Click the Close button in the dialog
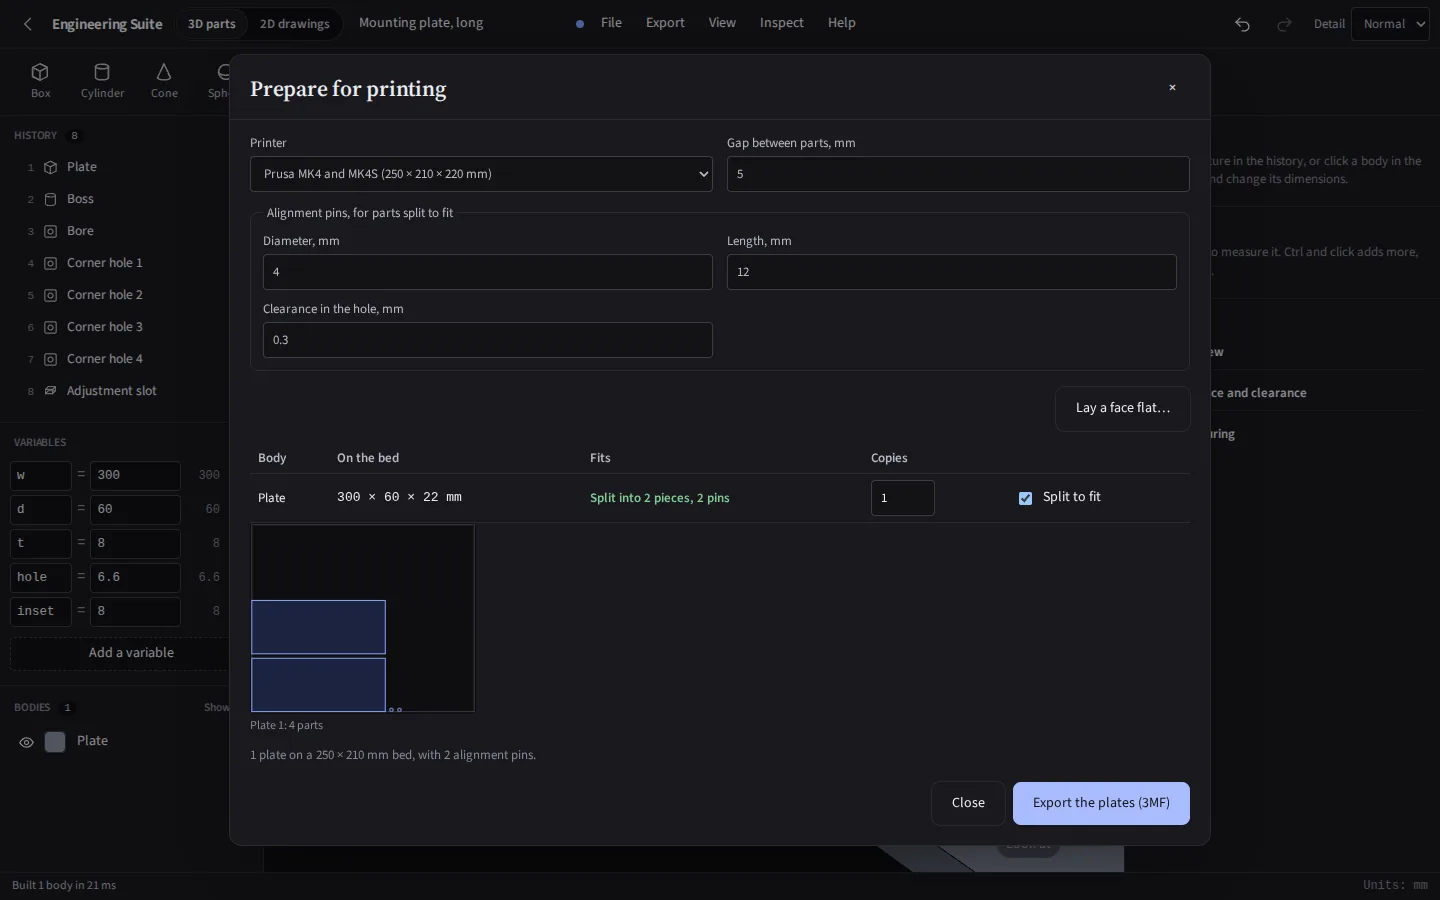Image resolution: width=1440 pixels, height=900 pixels. (968, 803)
